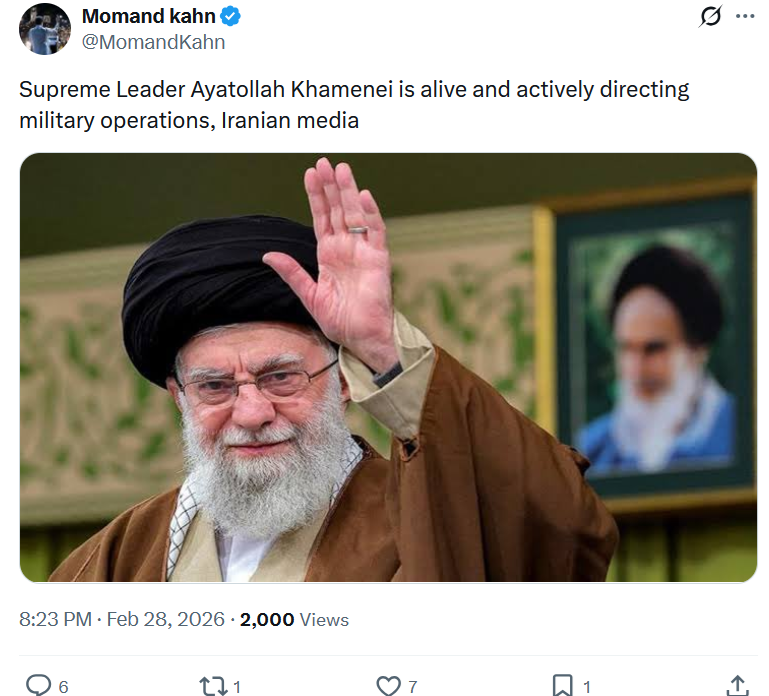Click the tweet text about Khamenei

click(354, 105)
